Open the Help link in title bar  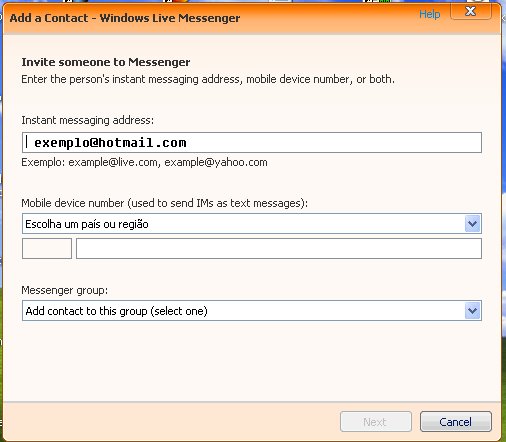(429, 14)
